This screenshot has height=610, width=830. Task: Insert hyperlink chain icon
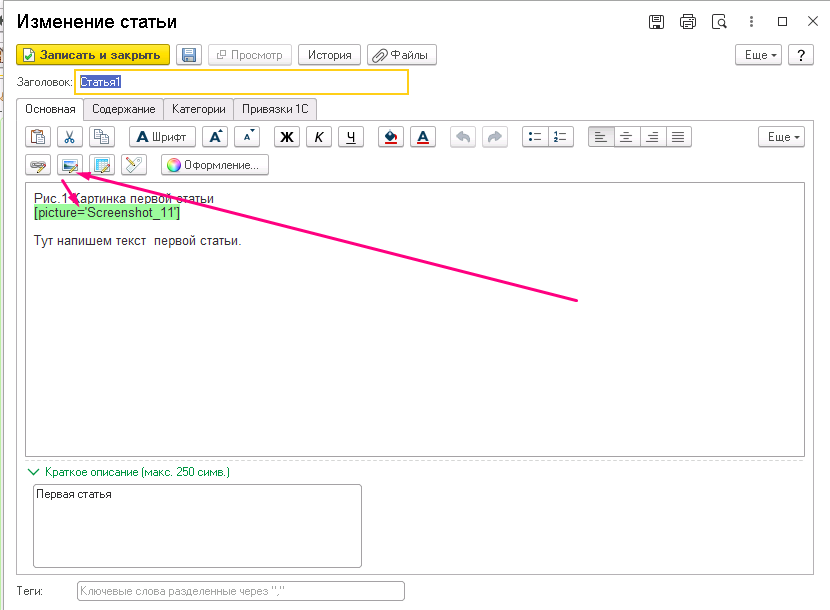coord(38,165)
